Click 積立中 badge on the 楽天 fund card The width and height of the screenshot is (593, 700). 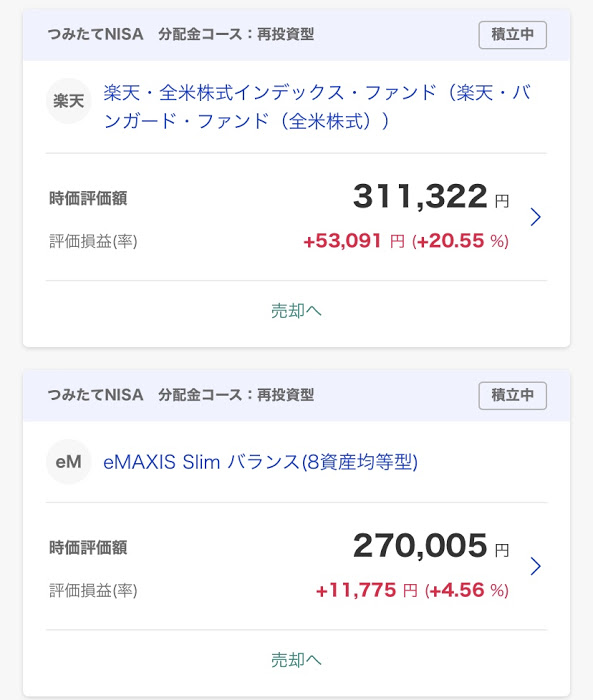coord(513,35)
